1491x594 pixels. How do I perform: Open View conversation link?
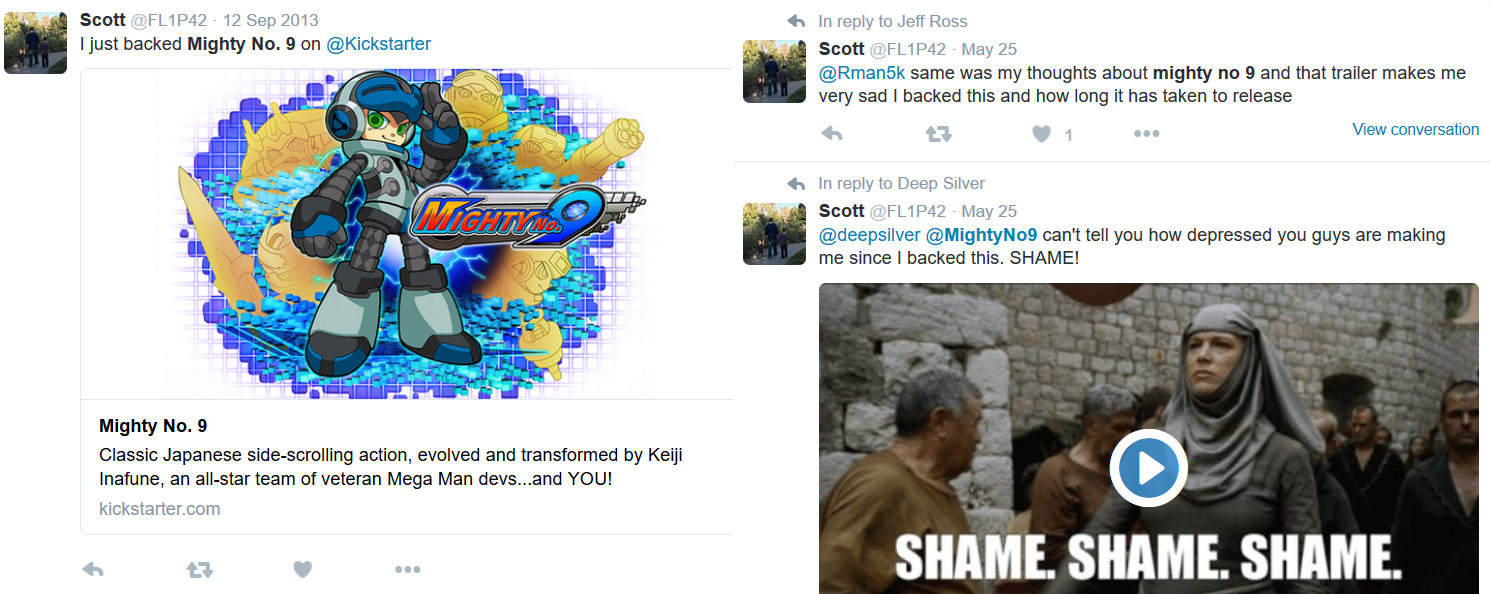click(x=1415, y=129)
